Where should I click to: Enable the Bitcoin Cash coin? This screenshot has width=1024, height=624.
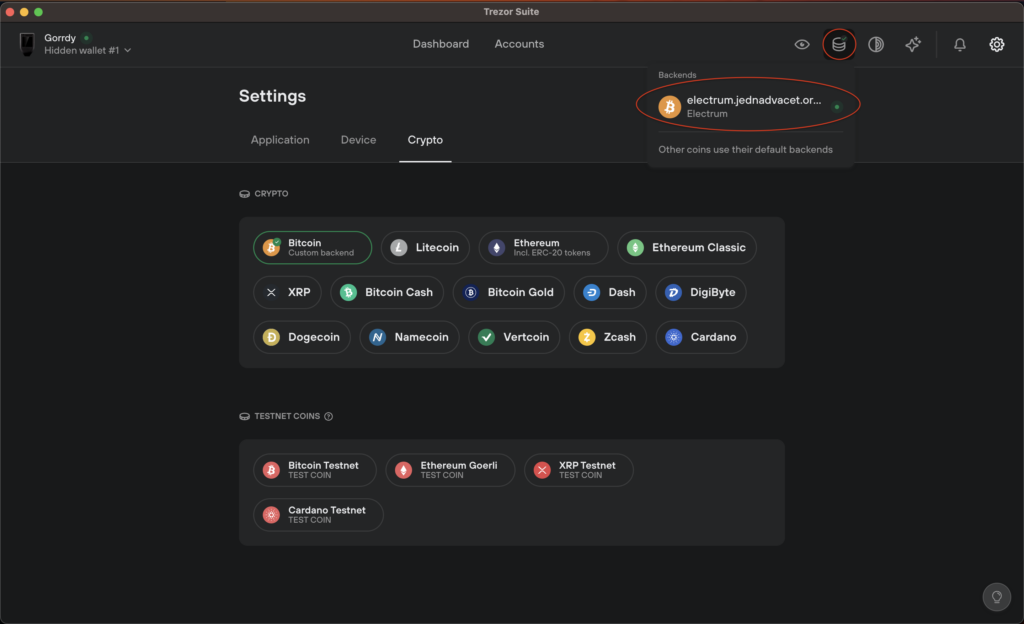[387, 292]
